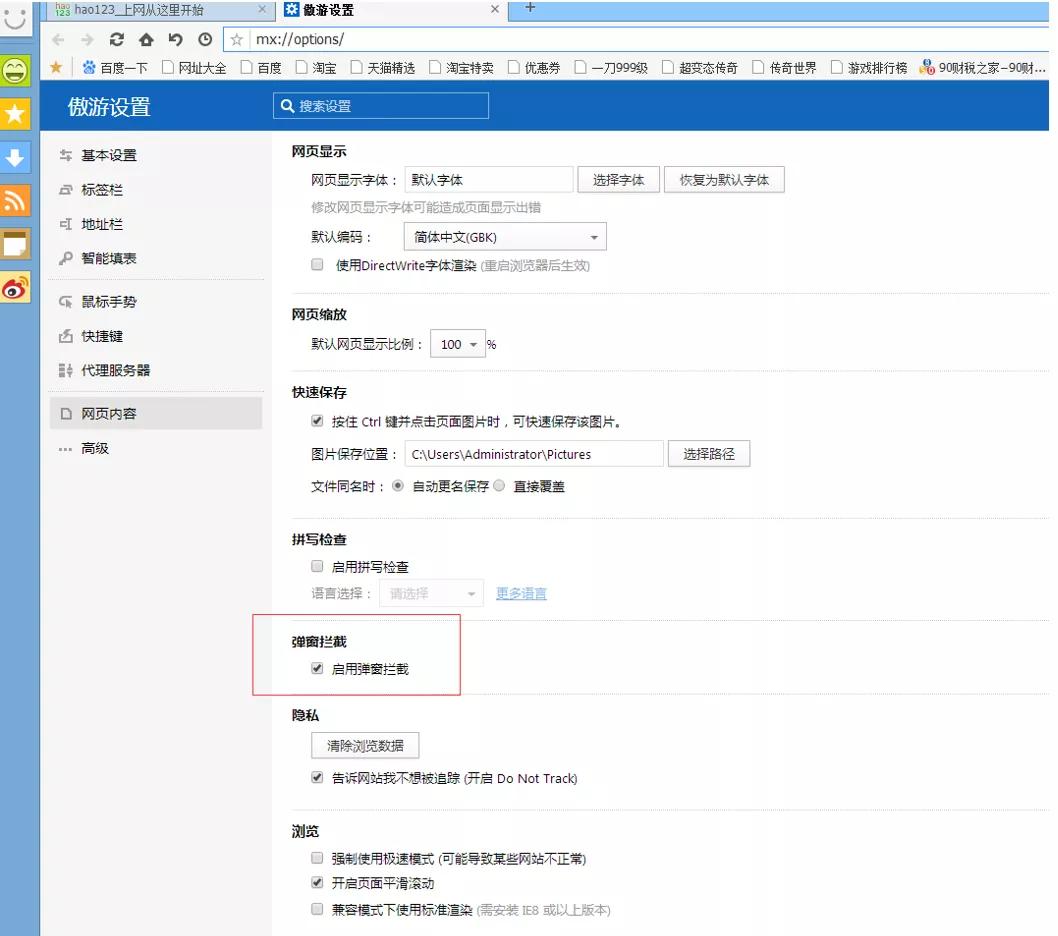The width and height of the screenshot is (1058, 936).
Task: Open the RSS subscriptions sidebar panel
Action: (x=15, y=200)
